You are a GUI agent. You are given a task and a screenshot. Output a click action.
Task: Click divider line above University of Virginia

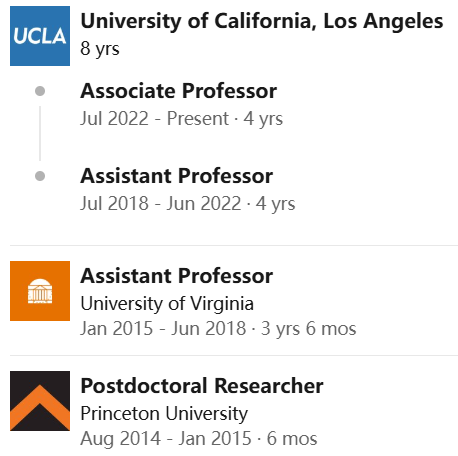[x=234, y=245]
